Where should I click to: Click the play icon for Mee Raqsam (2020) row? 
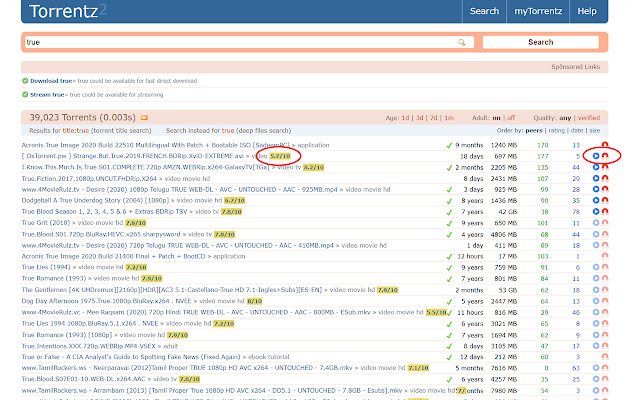coord(596,312)
